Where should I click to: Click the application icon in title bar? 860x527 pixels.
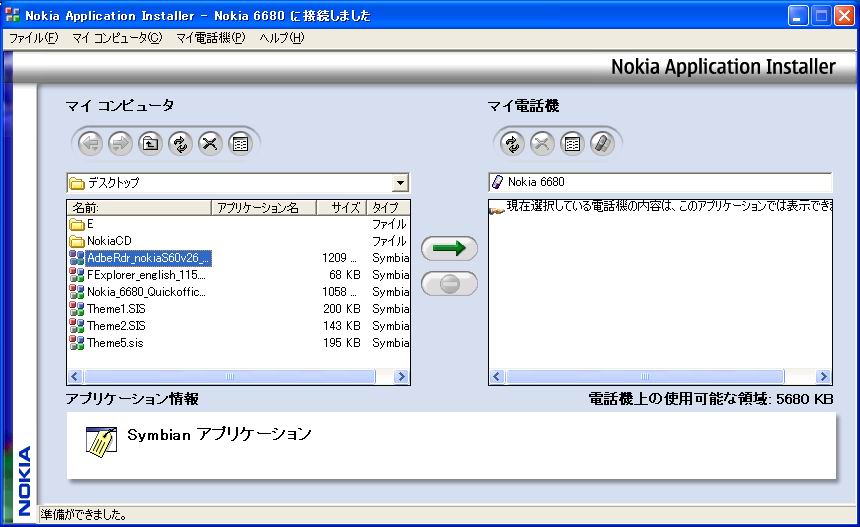coord(12,15)
